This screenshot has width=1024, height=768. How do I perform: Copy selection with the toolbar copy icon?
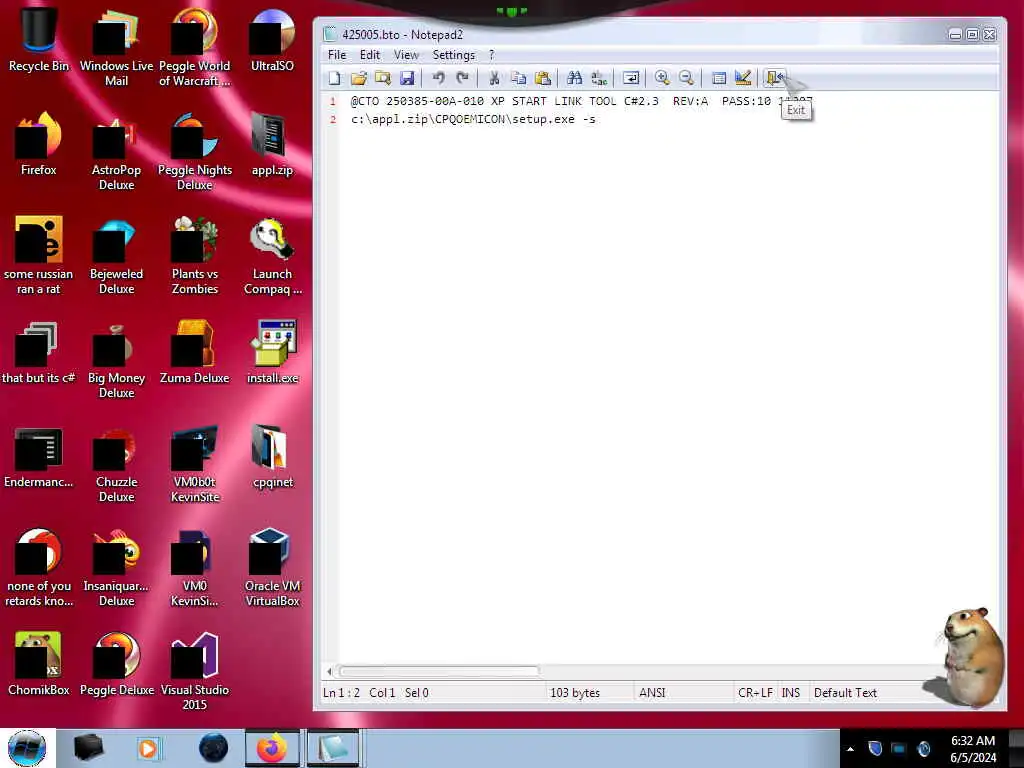519,78
